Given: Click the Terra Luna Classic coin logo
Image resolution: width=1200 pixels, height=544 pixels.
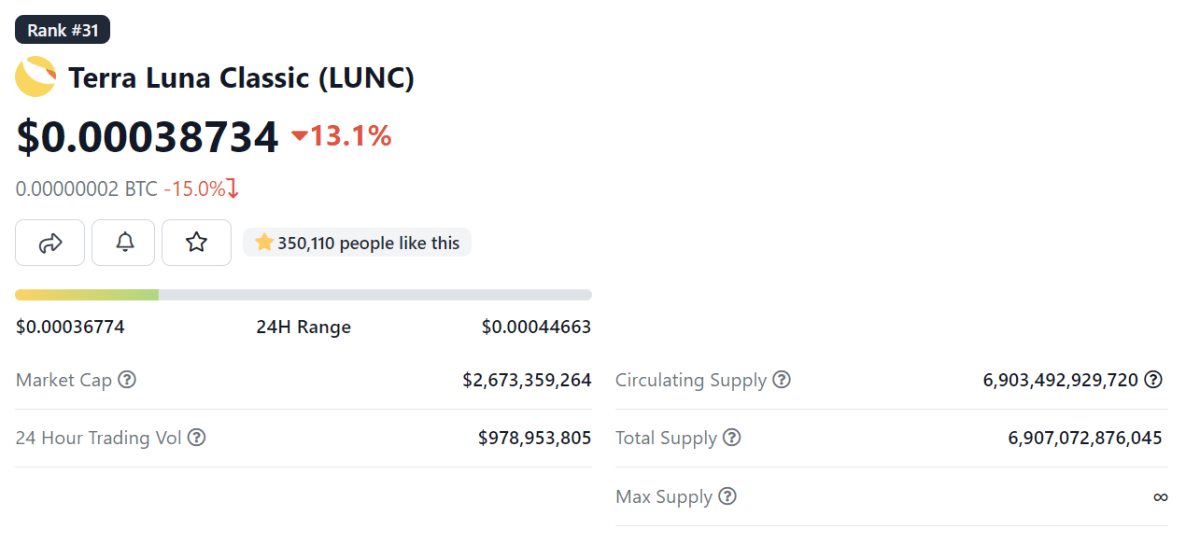Looking at the screenshot, I should pyautogui.click(x=36, y=77).
